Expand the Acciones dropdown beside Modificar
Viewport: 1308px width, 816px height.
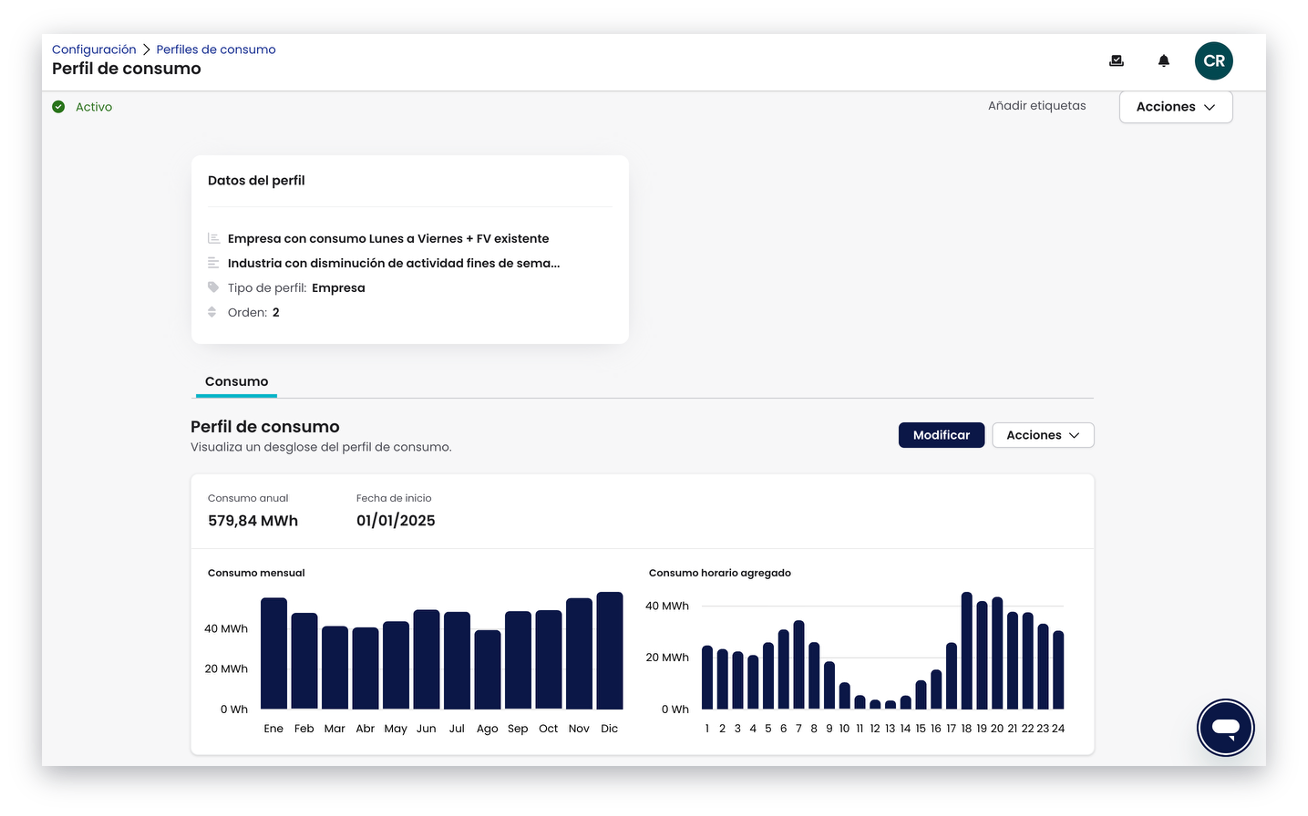click(1043, 435)
